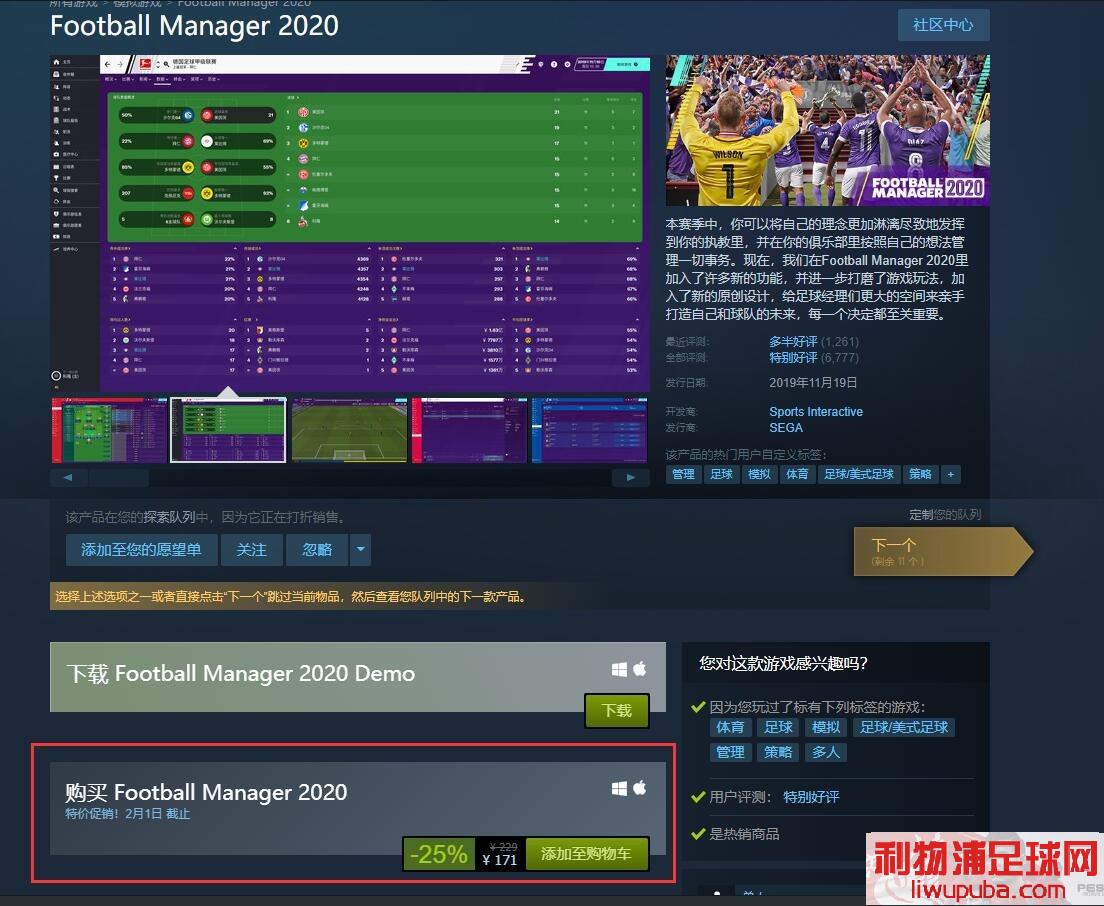Click the ¥ 171 discounted price
1104x906 pixels.
[x=500, y=860]
